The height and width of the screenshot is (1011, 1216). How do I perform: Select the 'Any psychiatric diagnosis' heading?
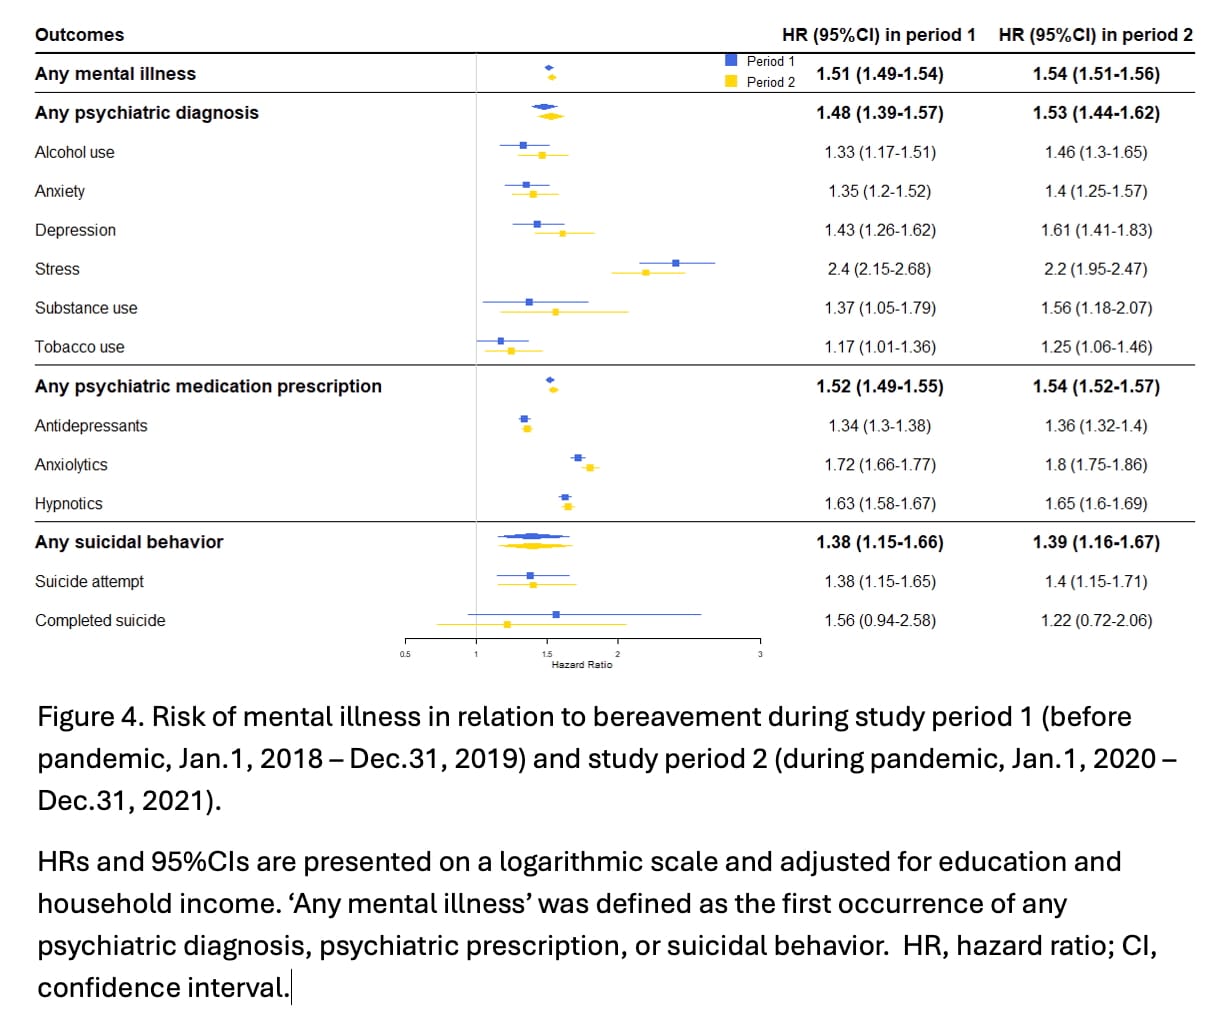(x=147, y=113)
